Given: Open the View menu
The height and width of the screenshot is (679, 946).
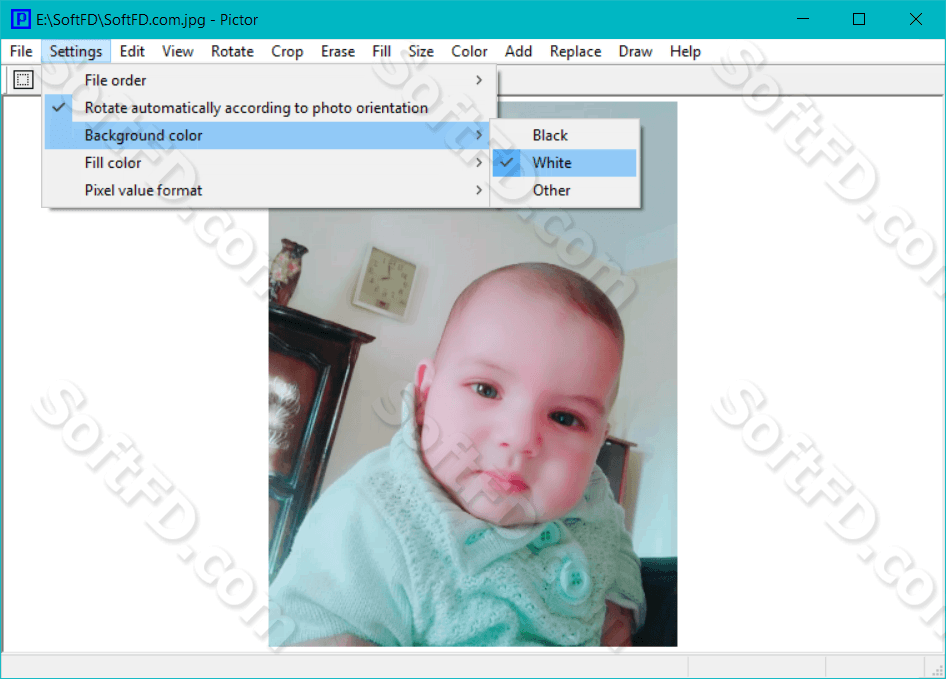Looking at the screenshot, I should (177, 51).
